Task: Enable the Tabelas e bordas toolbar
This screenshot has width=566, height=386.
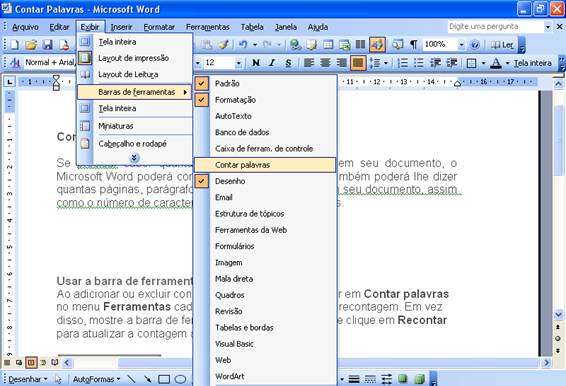Action: (265, 328)
